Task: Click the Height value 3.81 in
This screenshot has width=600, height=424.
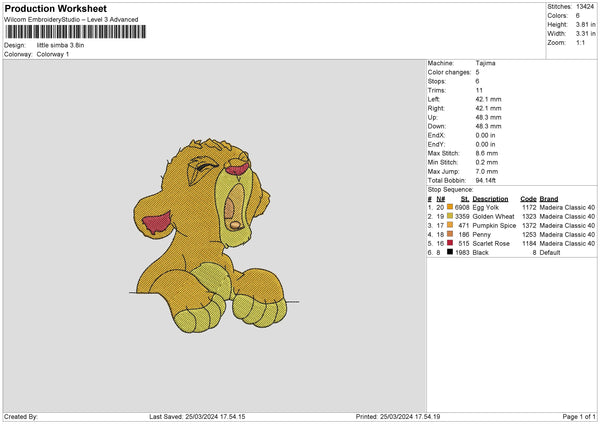Action: 585,24
